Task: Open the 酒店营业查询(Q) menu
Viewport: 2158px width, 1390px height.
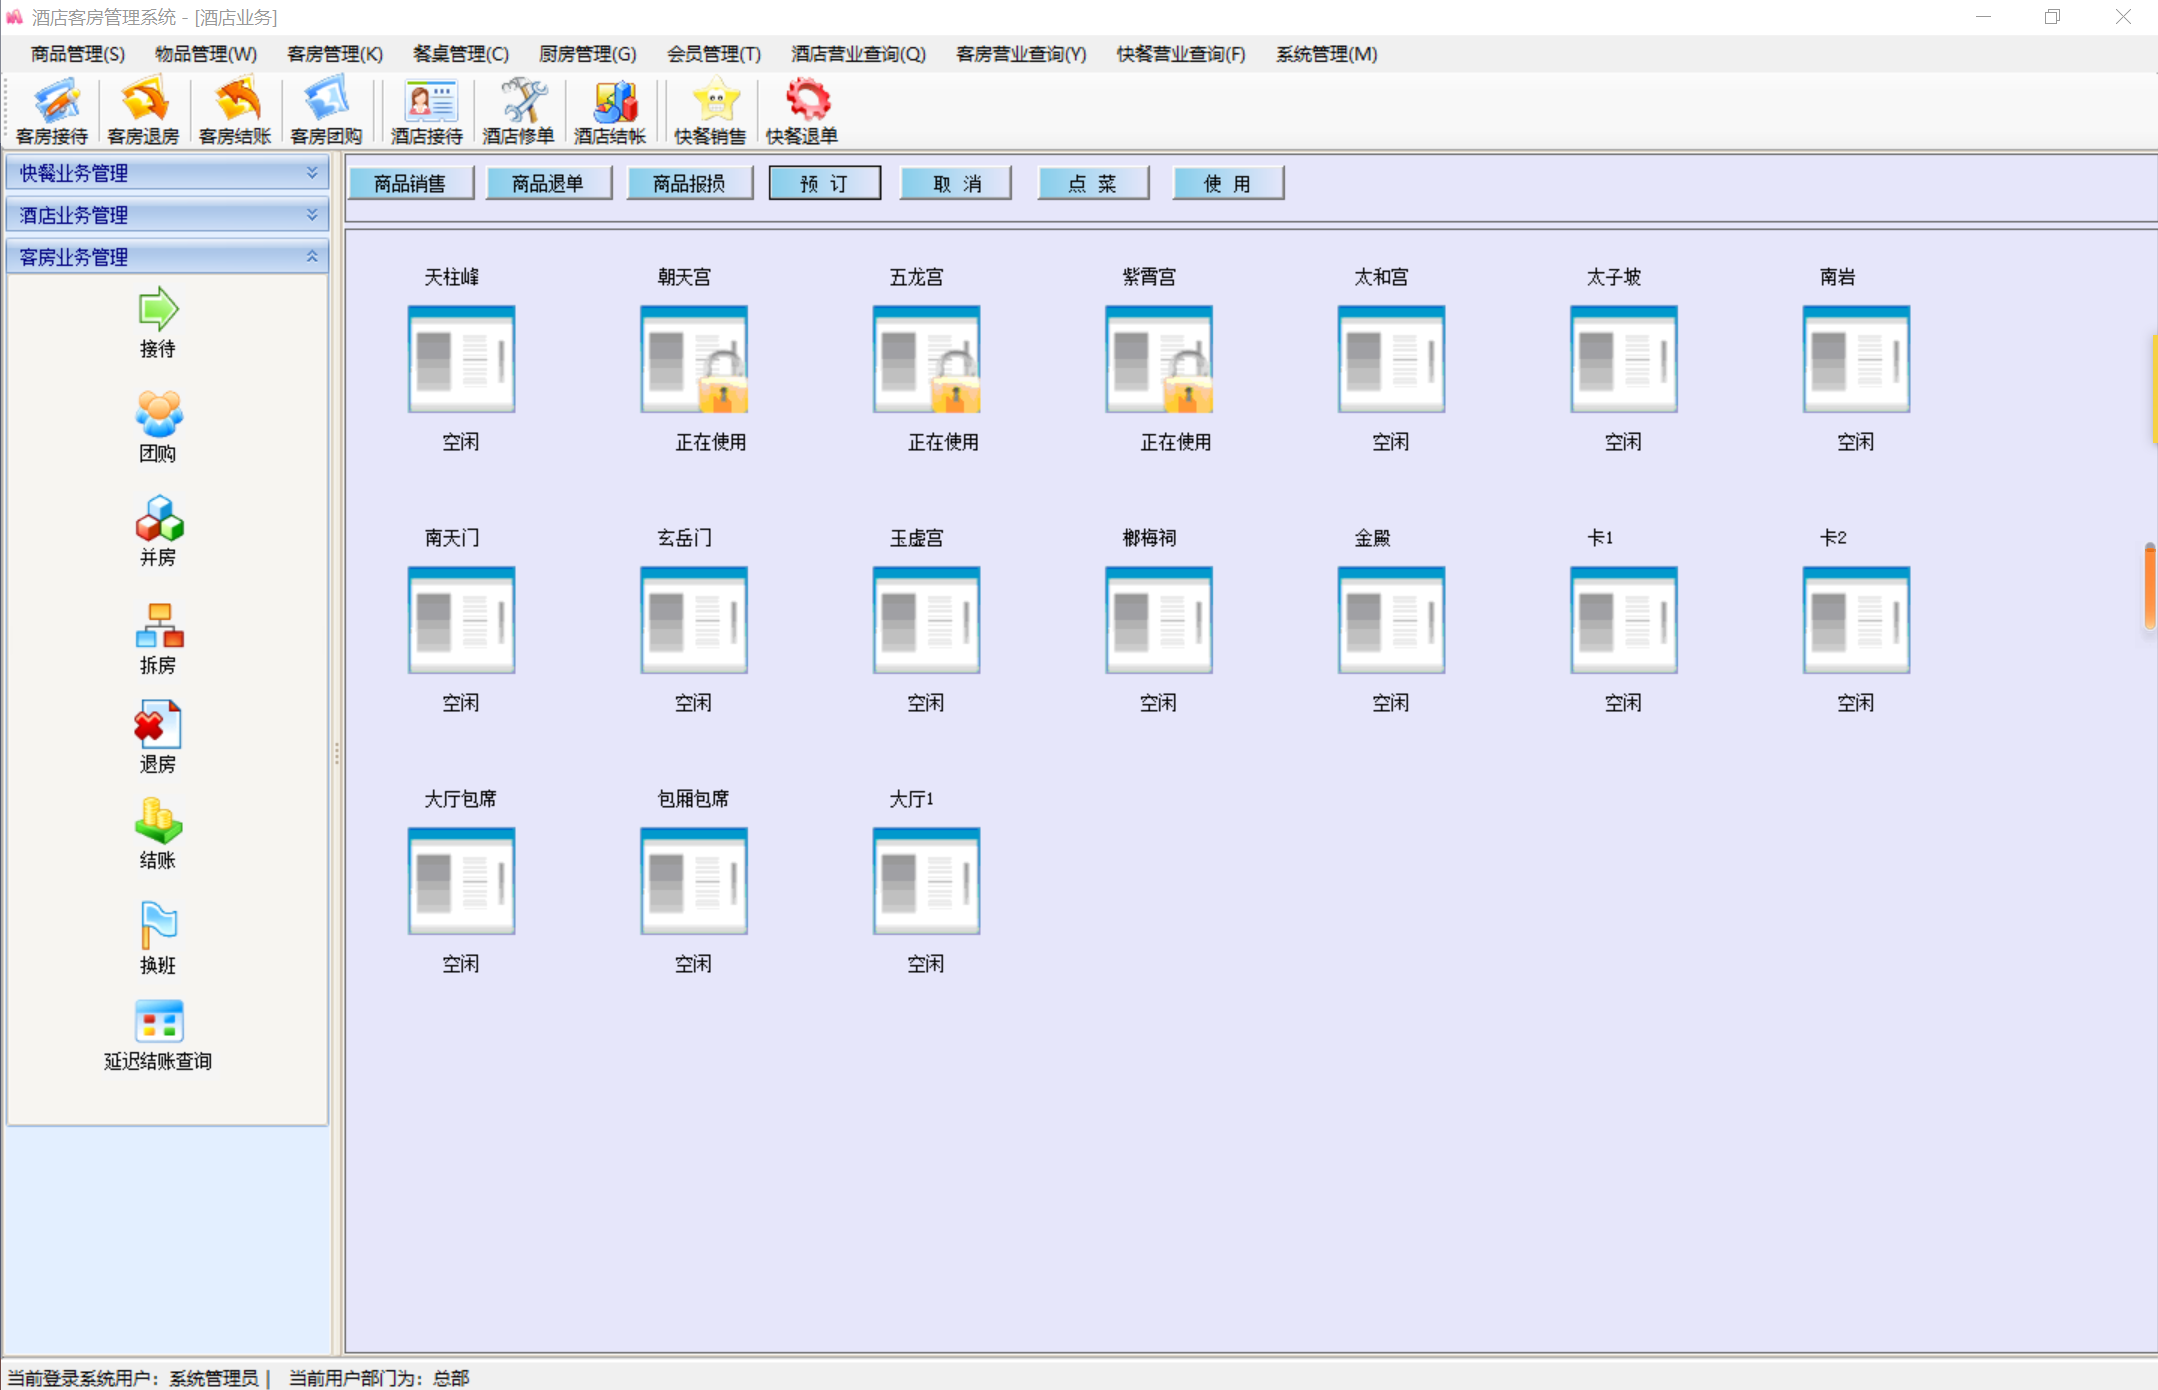Action: tap(859, 54)
